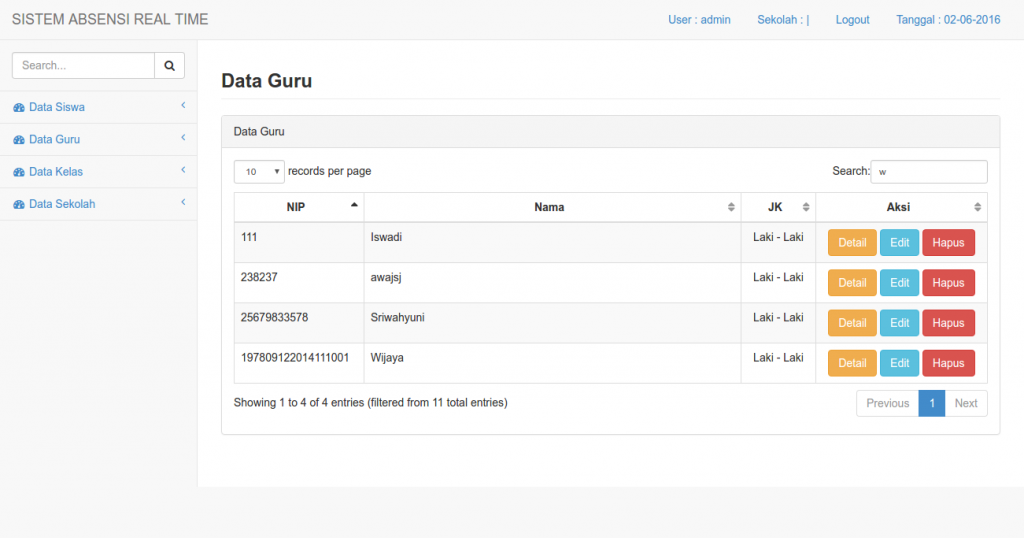Click the dashboard icon beside Data Guru
Image resolution: width=1024 pixels, height=538 pixels.
(x=19, y=140)
